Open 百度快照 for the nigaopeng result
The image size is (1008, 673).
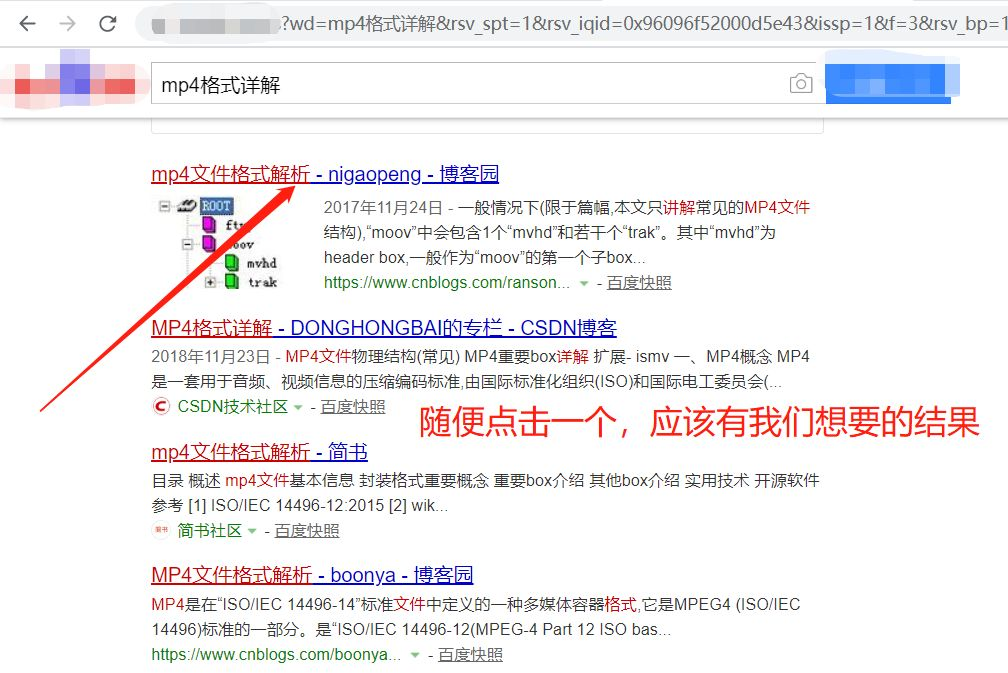click(639, 283)
